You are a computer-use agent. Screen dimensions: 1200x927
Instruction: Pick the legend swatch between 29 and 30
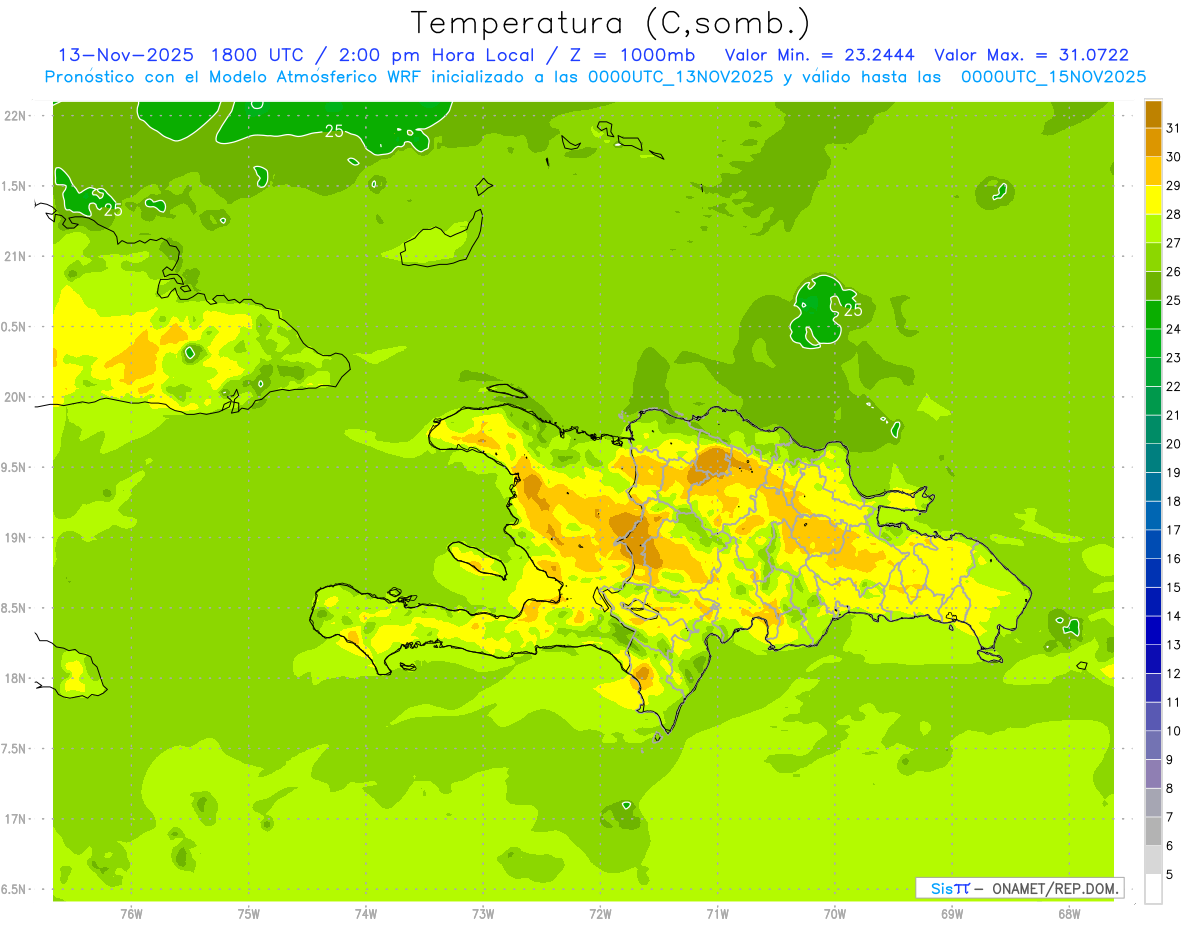pyautogui.click(x=1153, y=171)
